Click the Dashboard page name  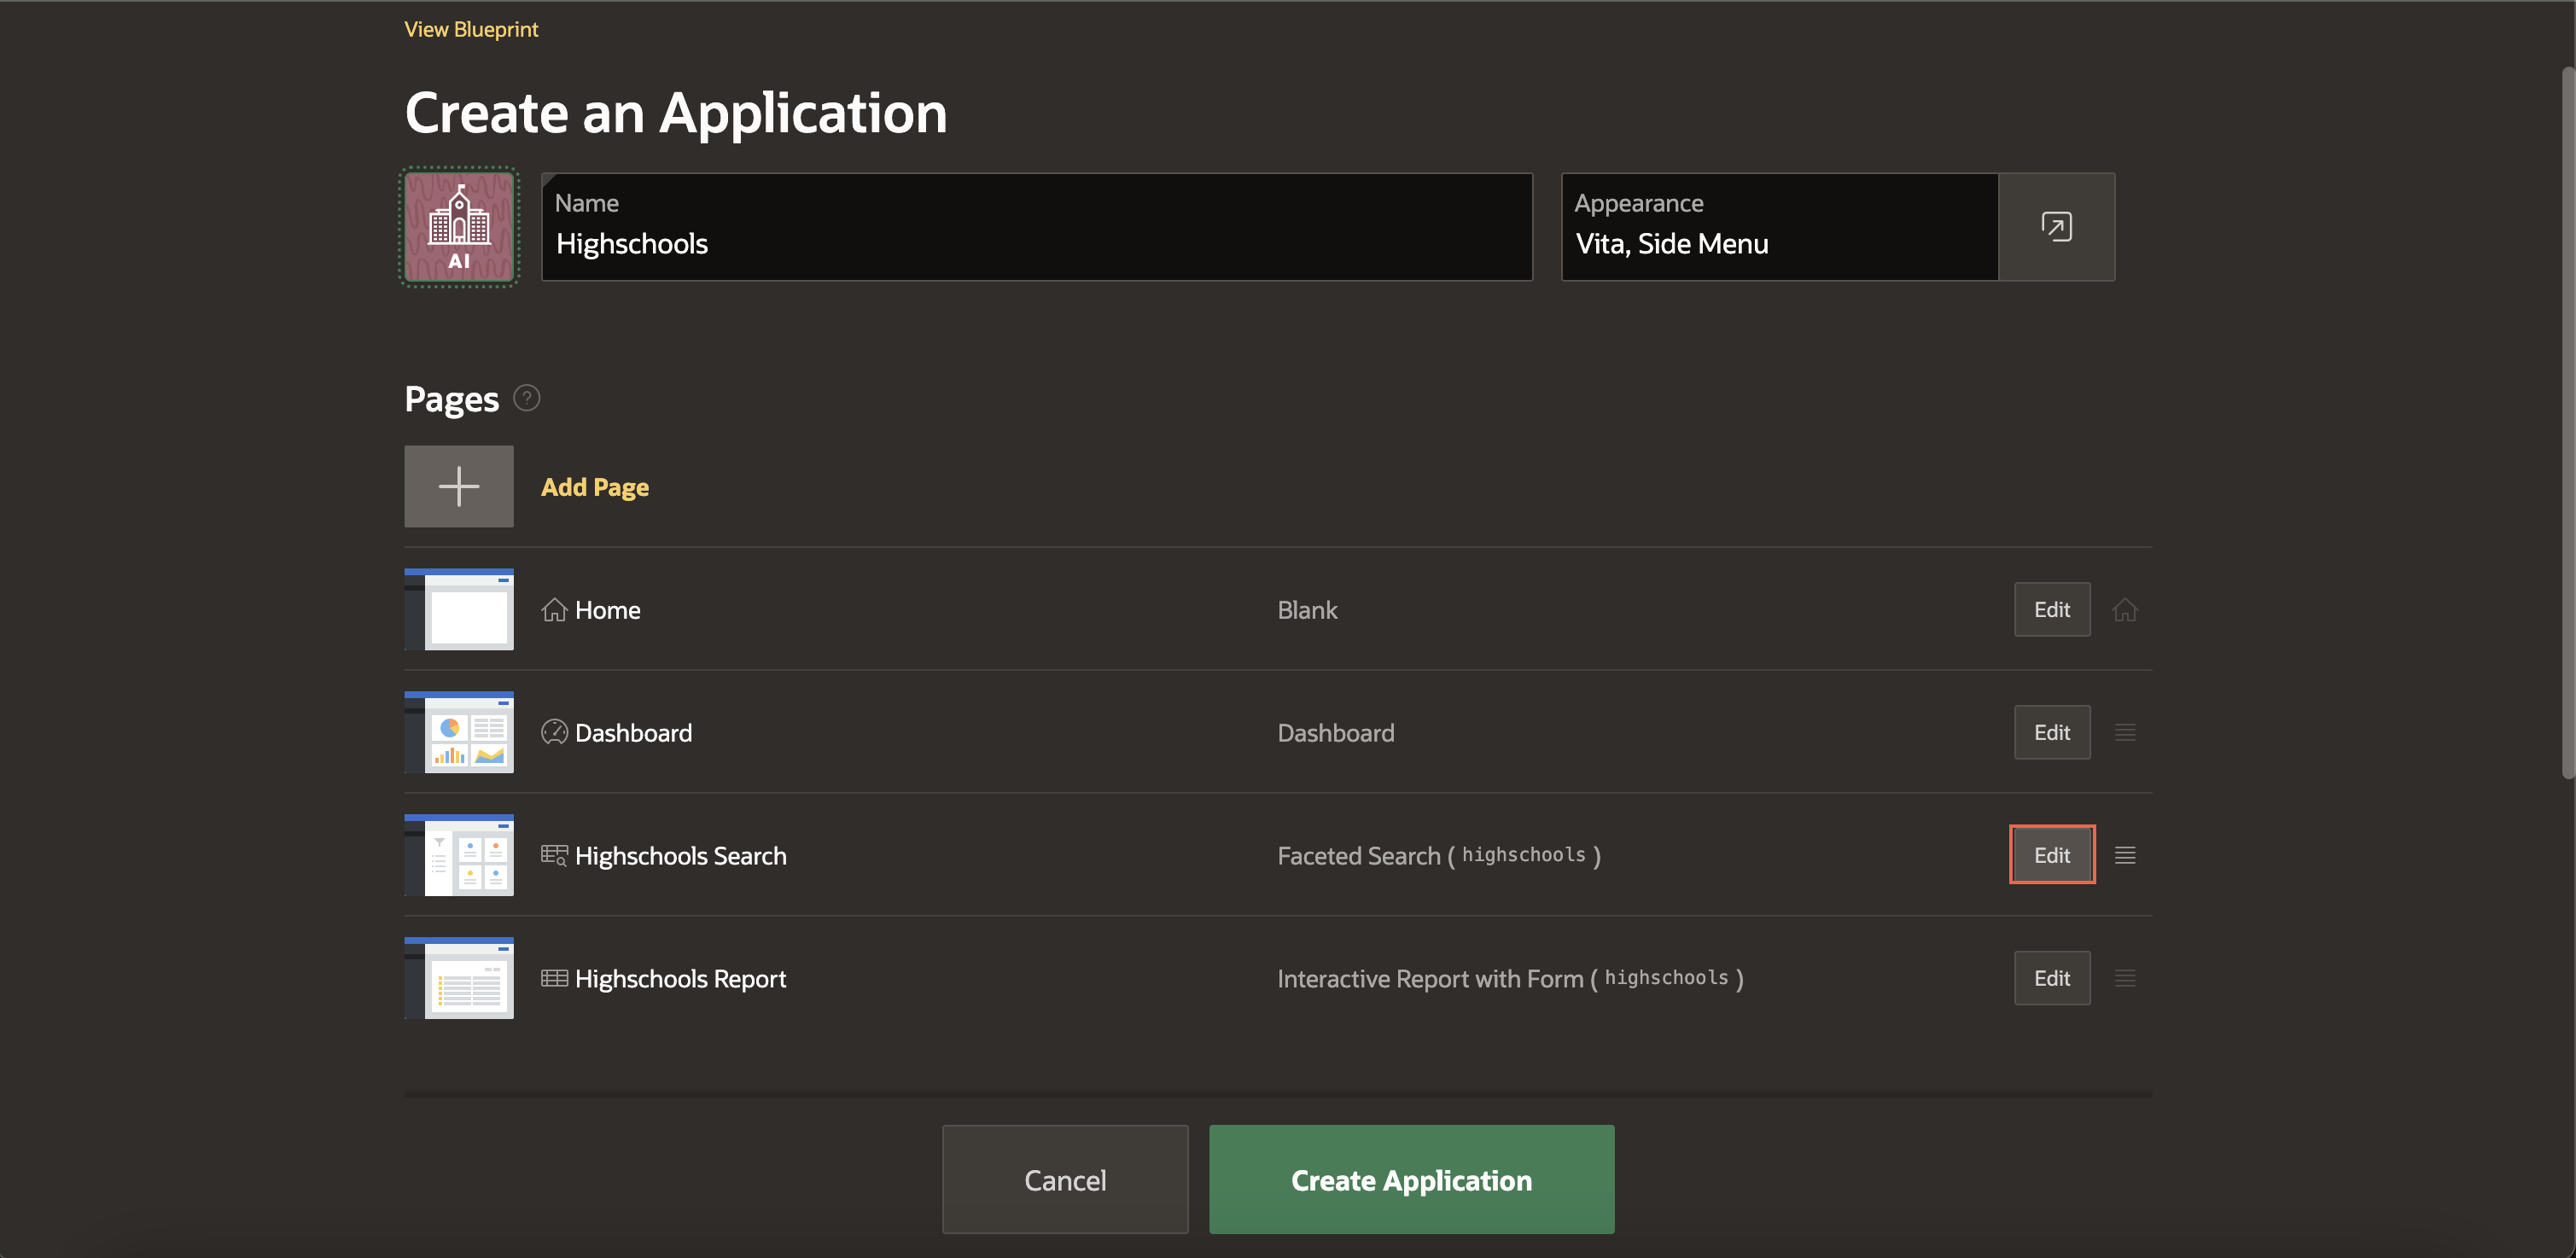coord(634,733)
